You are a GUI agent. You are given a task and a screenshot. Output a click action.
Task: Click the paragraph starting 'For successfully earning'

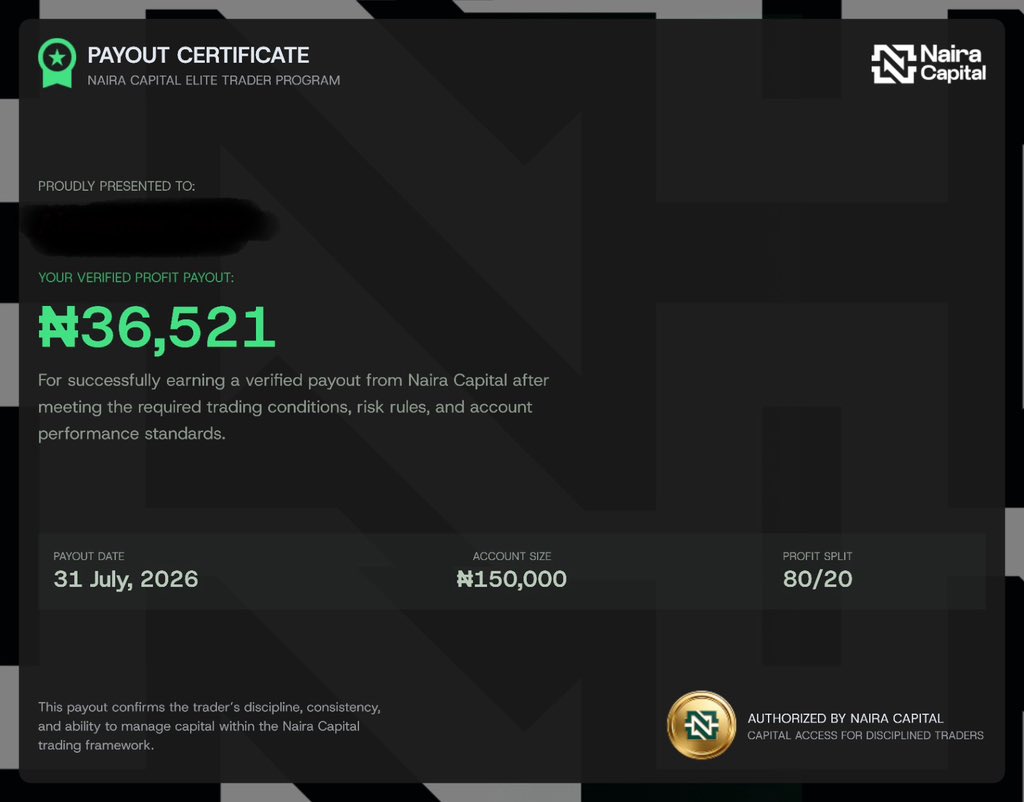click(293, 407)
